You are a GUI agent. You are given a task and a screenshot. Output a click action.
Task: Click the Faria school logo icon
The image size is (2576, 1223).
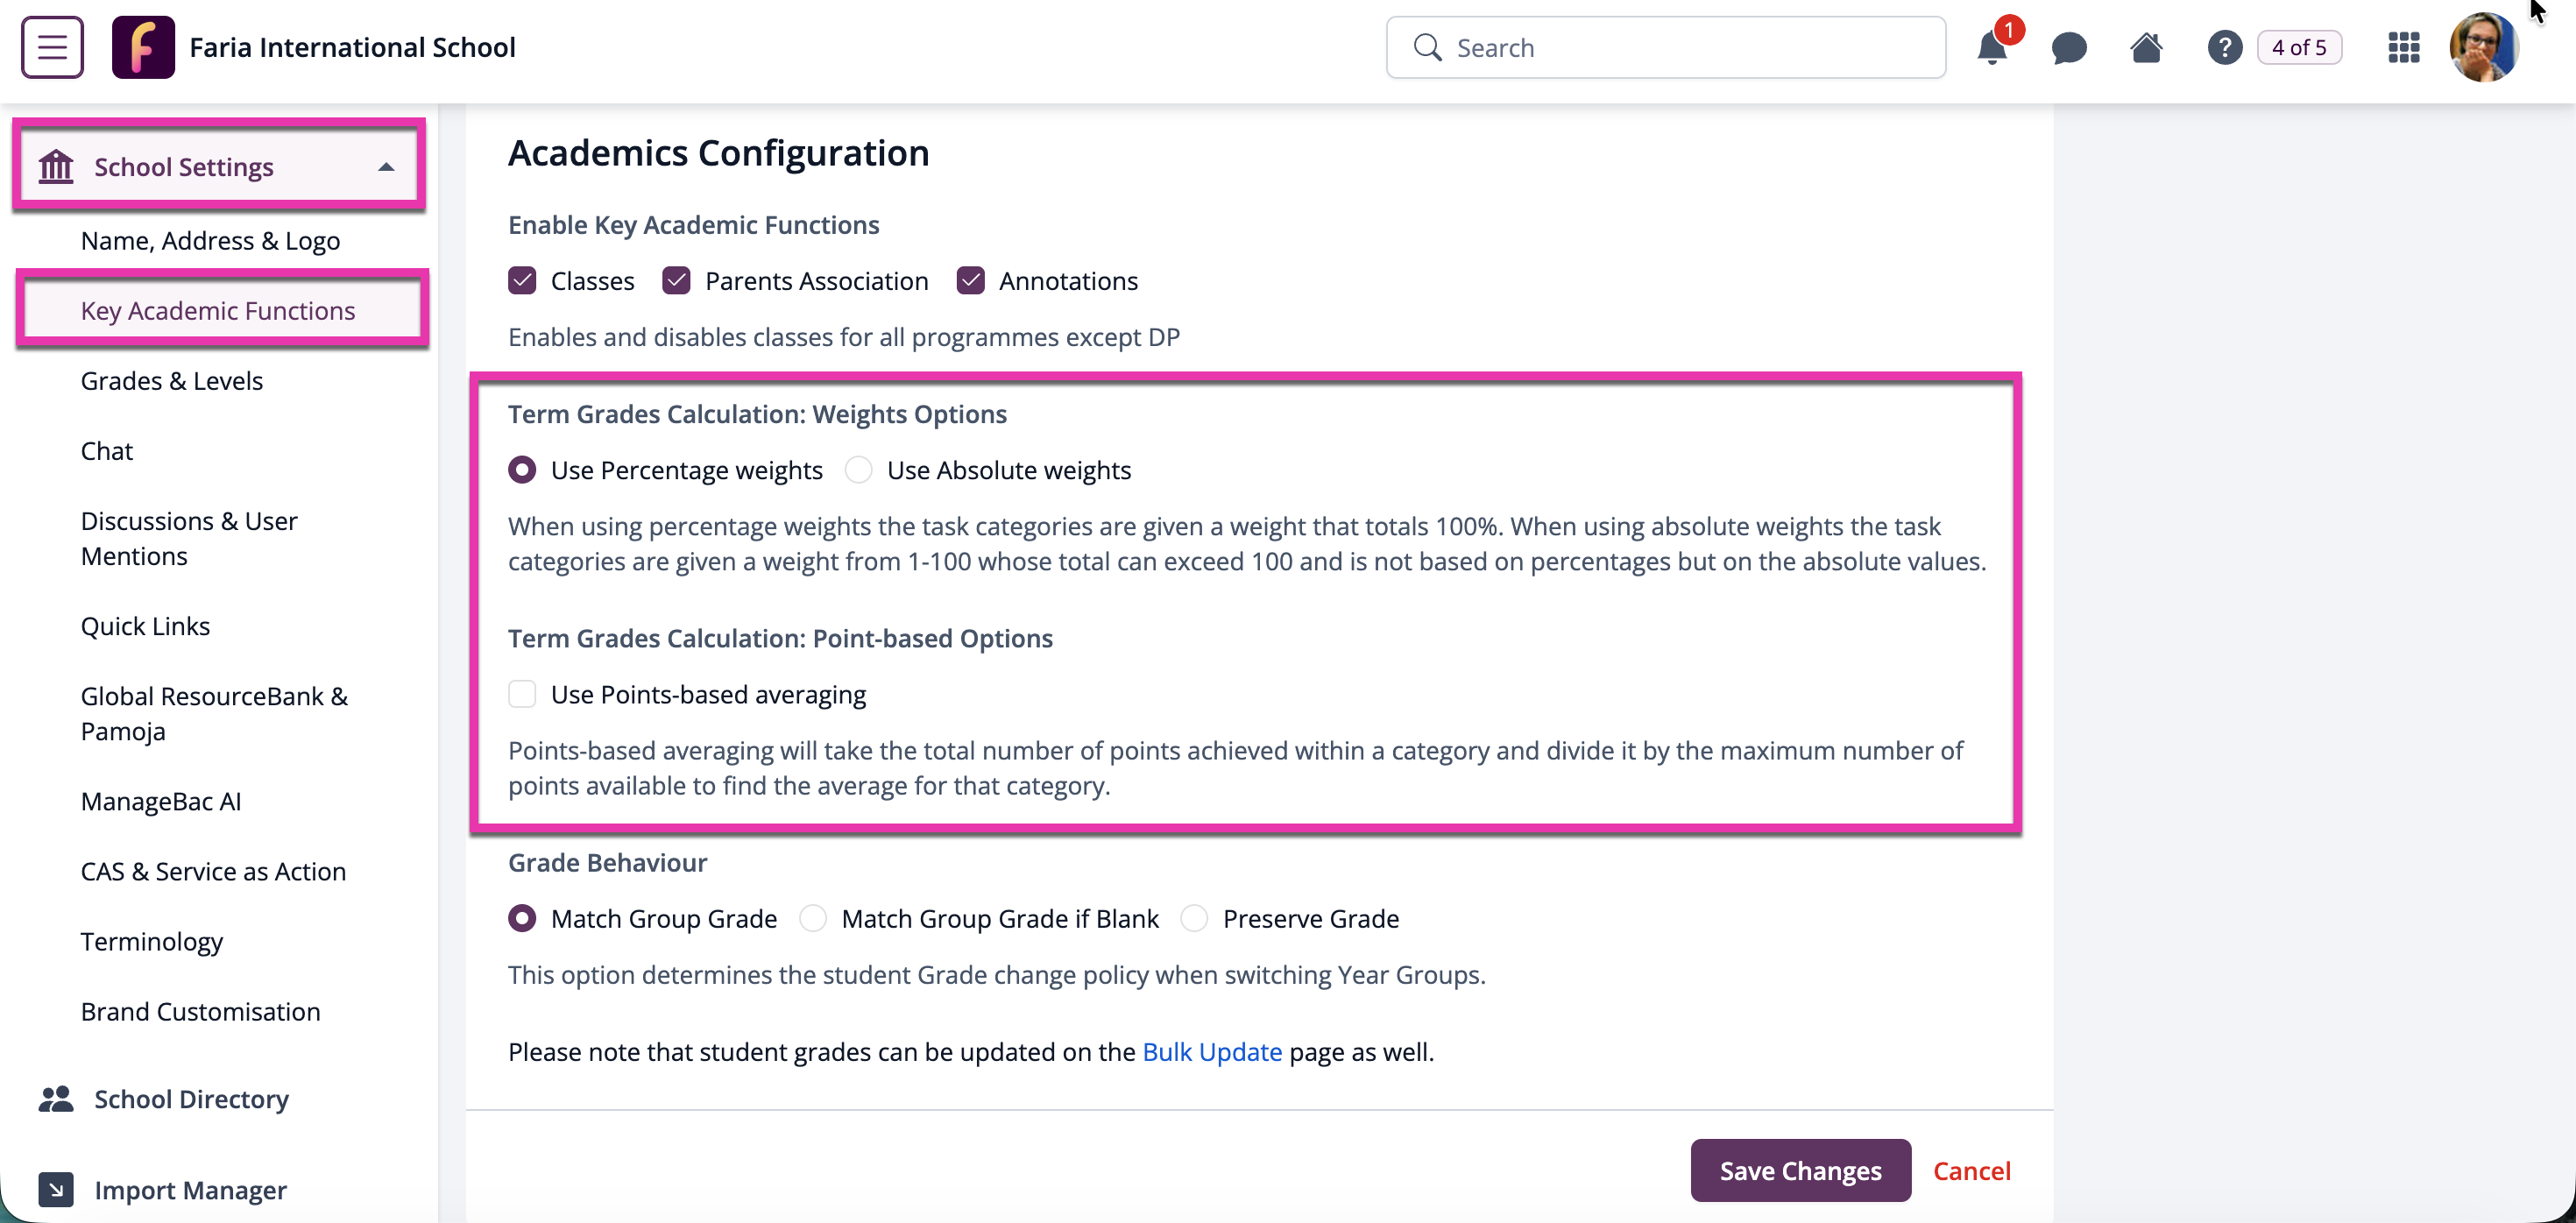[x=143, y=47]
